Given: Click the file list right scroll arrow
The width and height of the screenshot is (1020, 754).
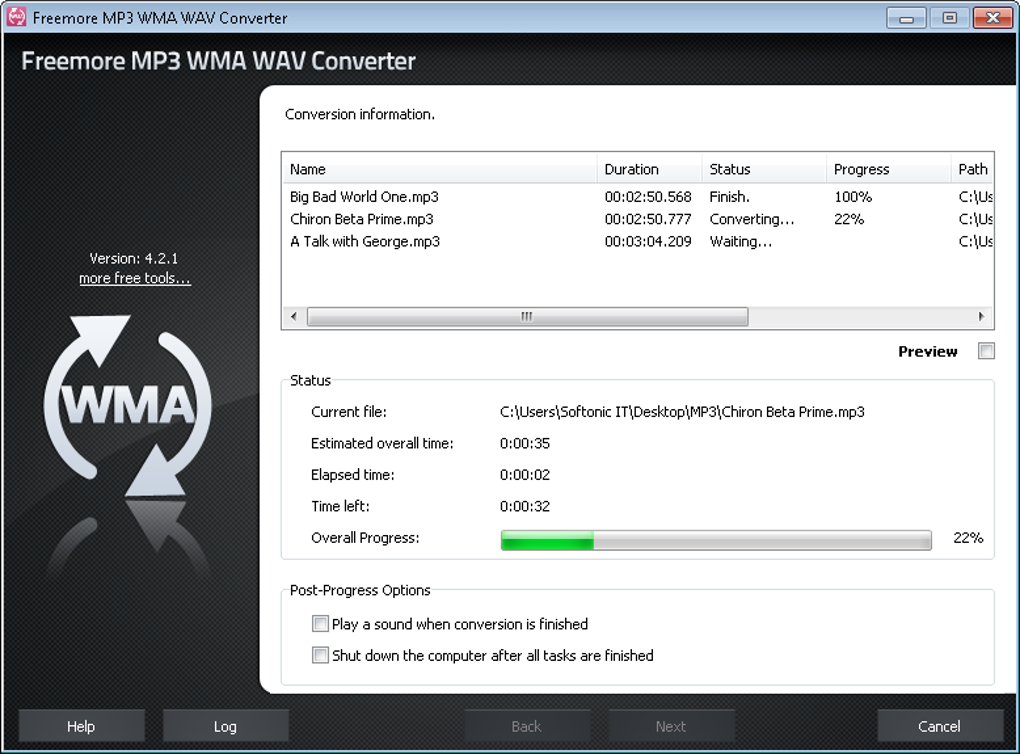Looking at the screenshot, I should pos(982,317).
